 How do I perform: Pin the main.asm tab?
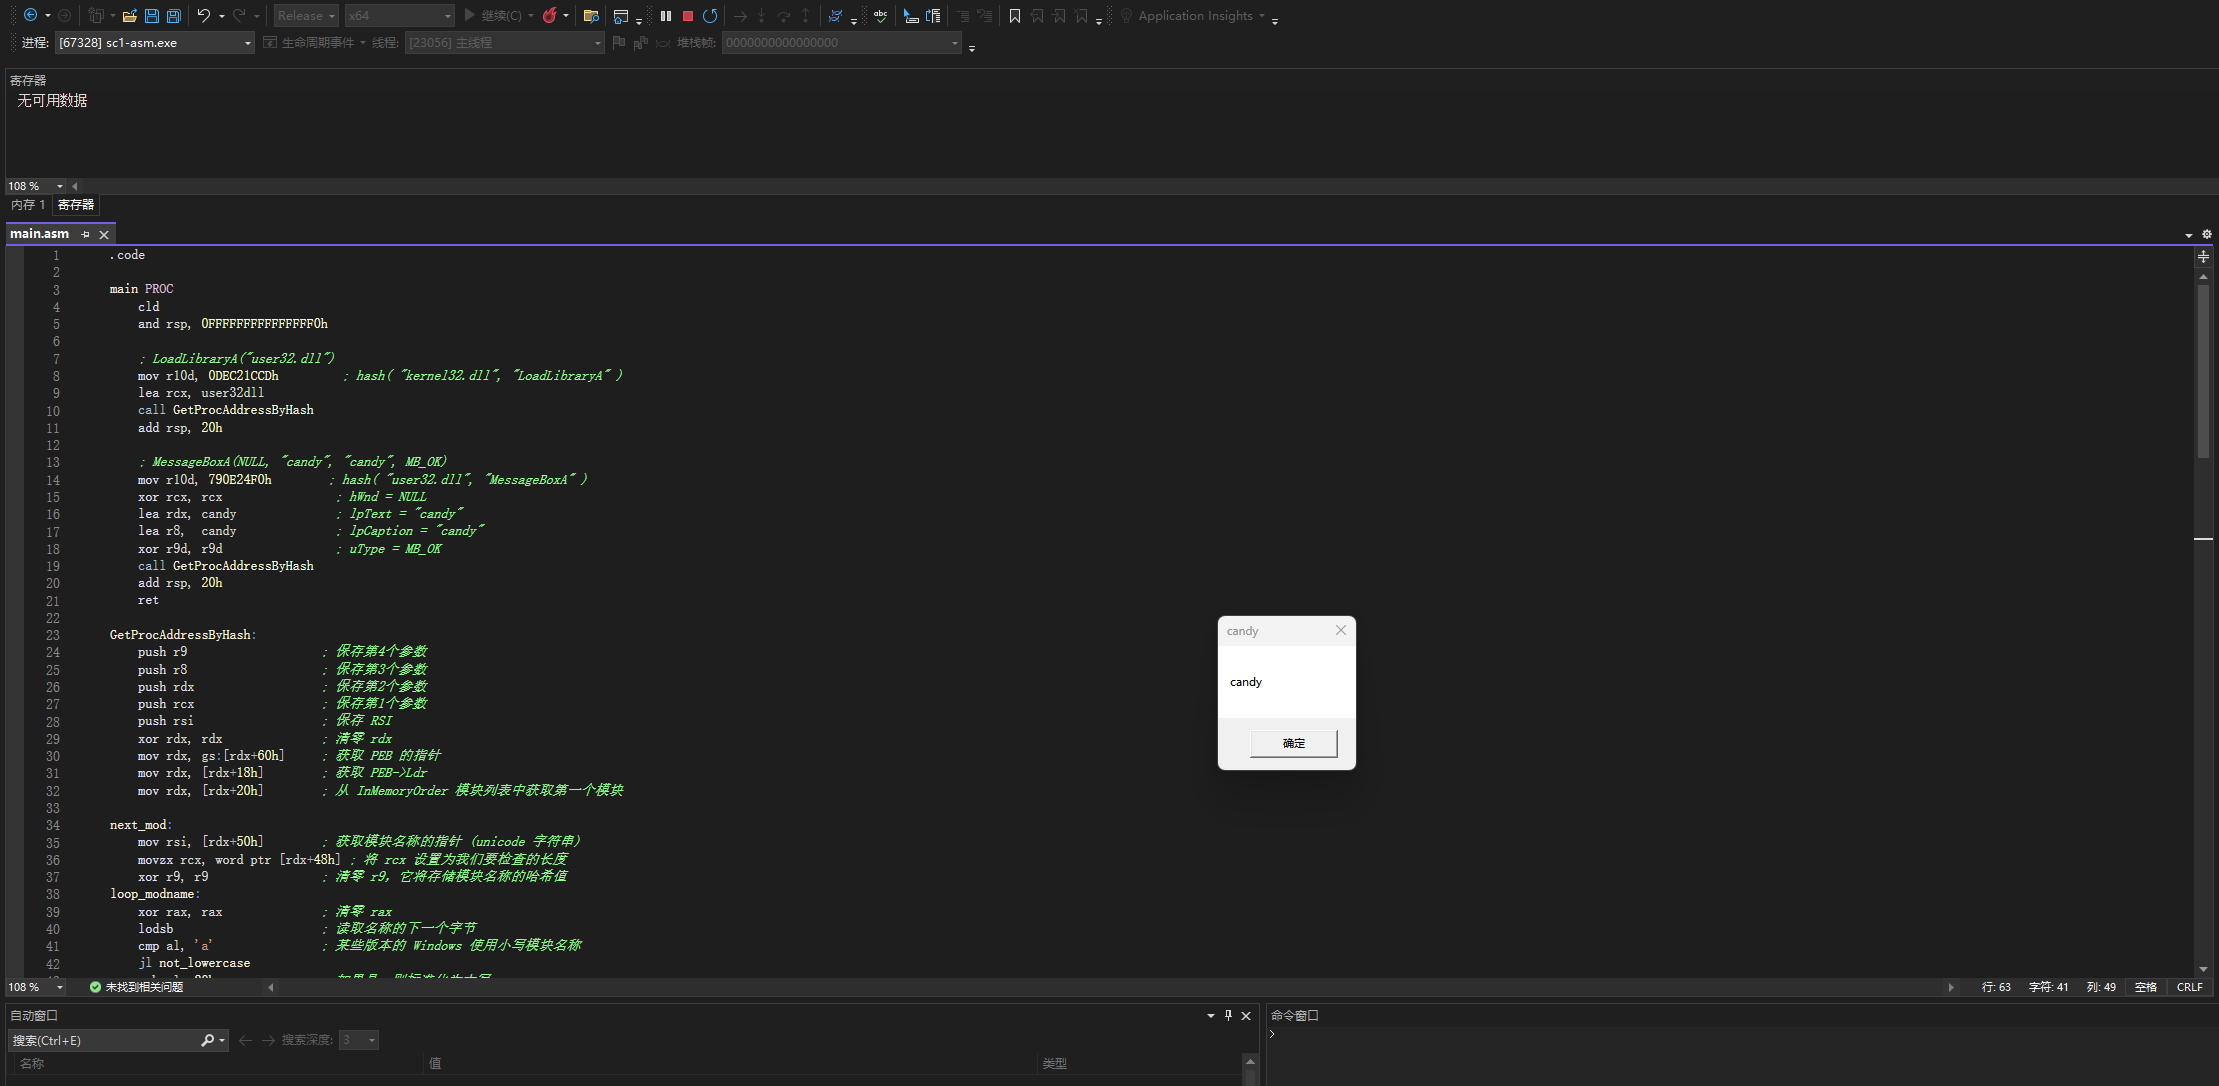(x=86, y=234)
